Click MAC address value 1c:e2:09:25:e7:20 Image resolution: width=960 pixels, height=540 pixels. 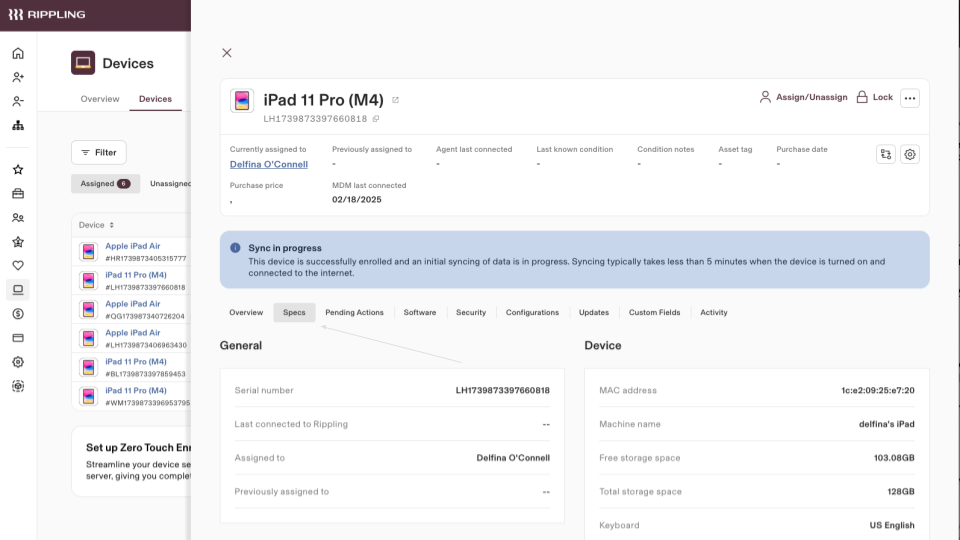(877, 390)
